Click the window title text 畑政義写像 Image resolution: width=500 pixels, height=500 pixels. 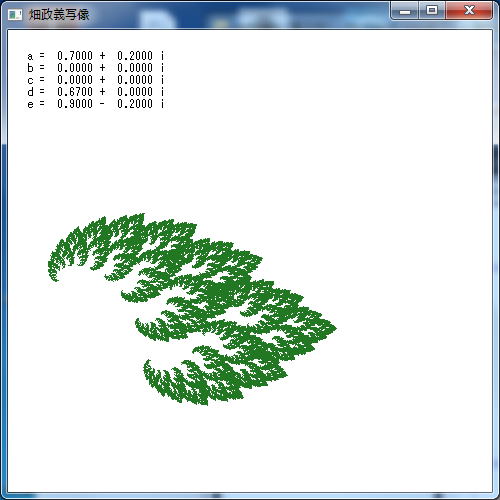pos(59,15)
